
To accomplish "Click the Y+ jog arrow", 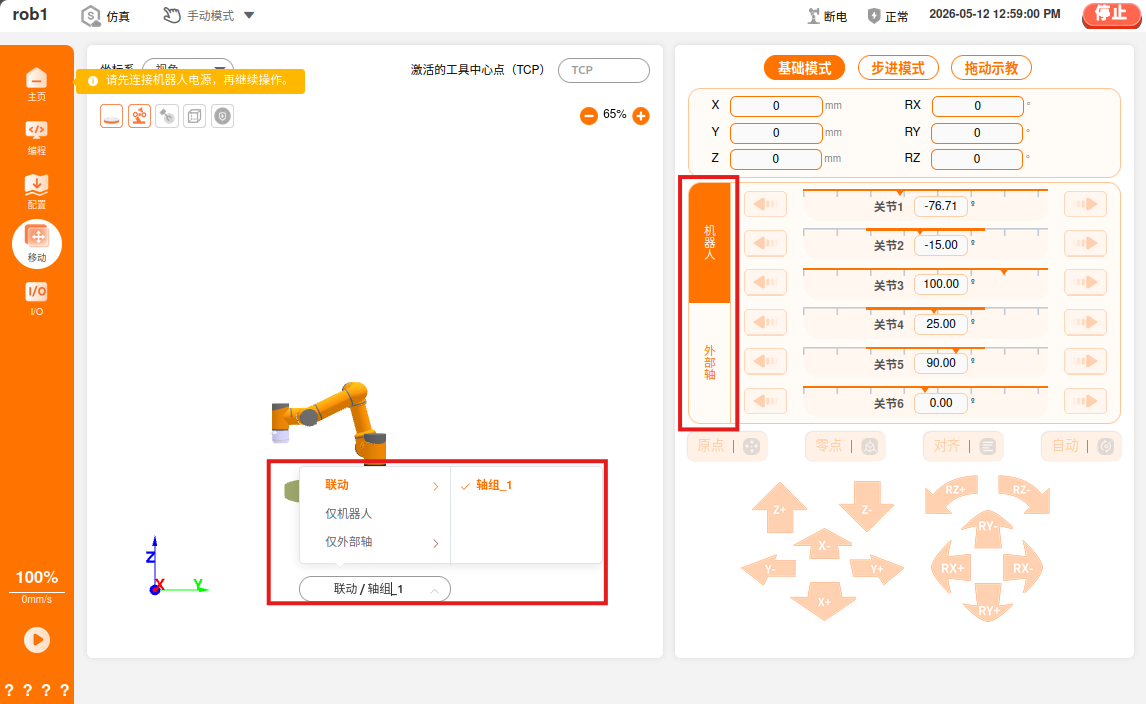I will (x=876, y=569).
